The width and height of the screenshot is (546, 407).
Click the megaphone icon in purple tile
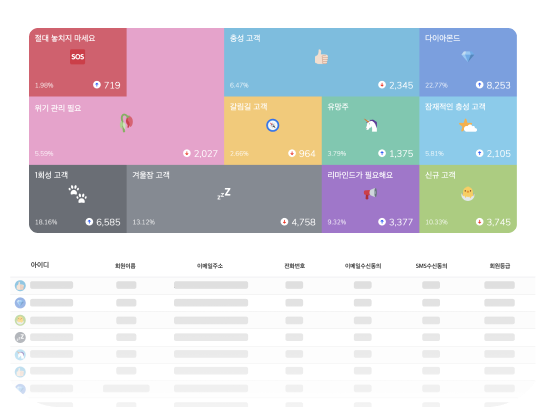pos(370,193)
